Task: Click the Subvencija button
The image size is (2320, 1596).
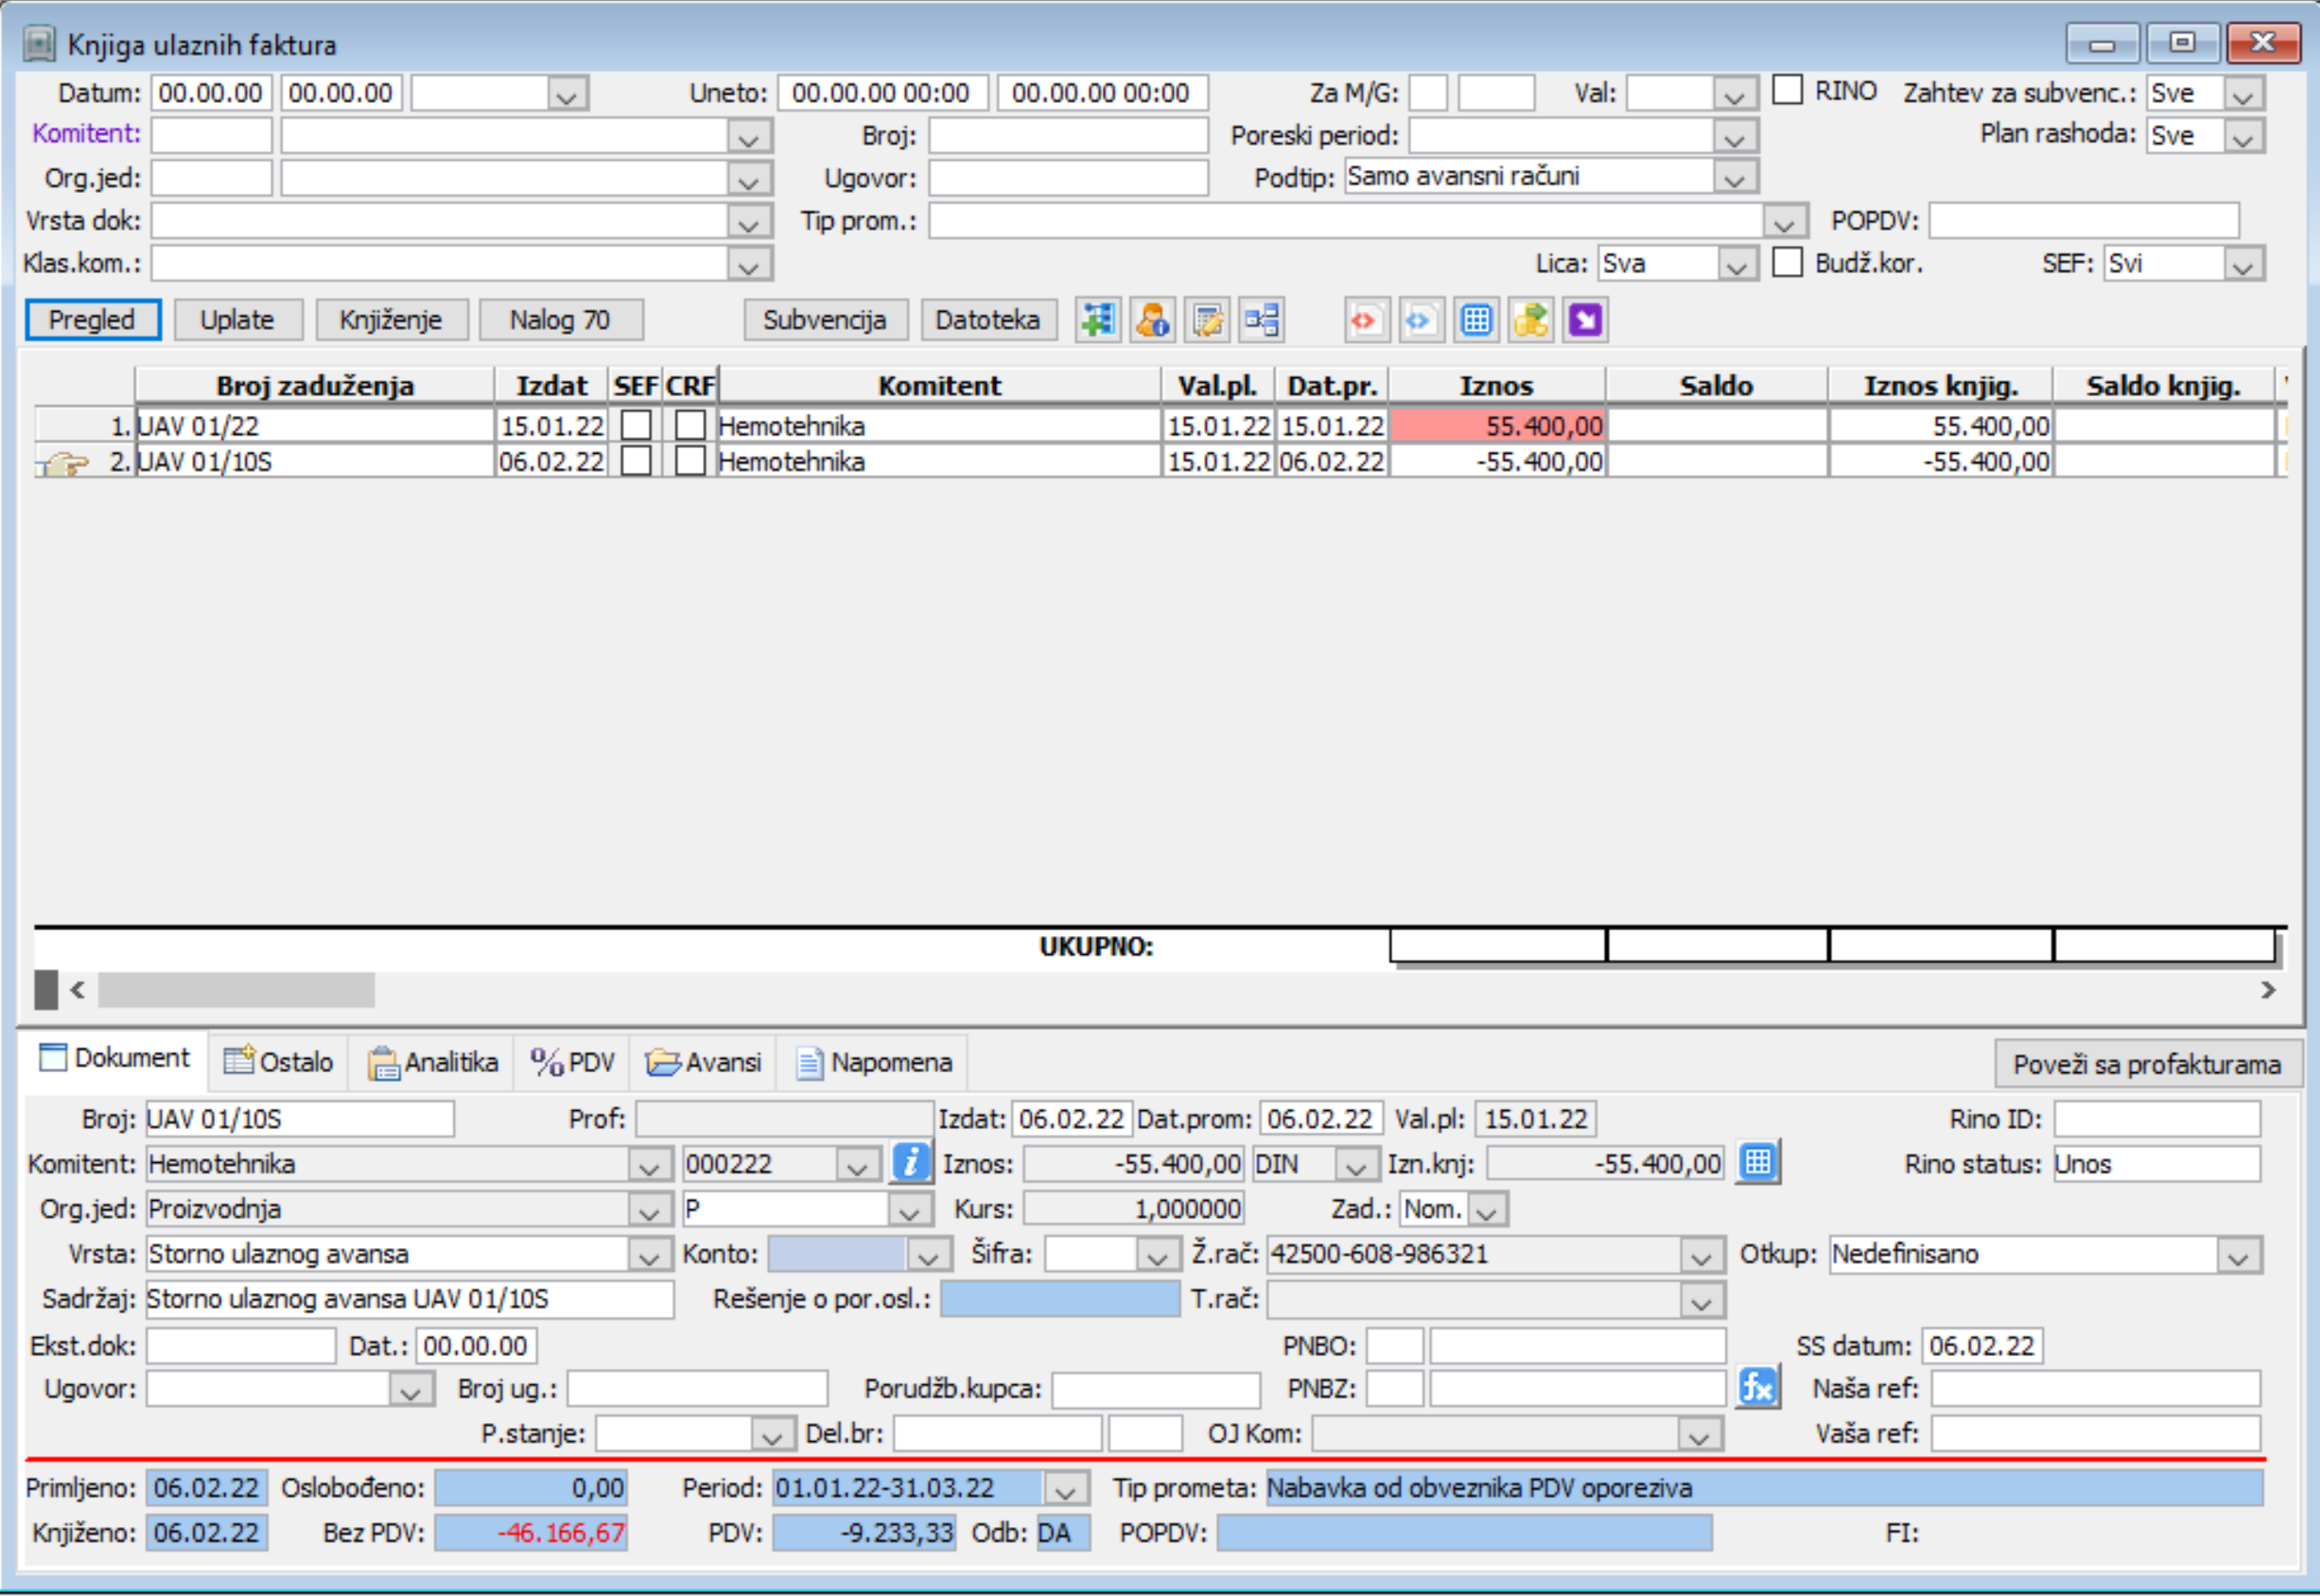Action: (x=824, y=320)
